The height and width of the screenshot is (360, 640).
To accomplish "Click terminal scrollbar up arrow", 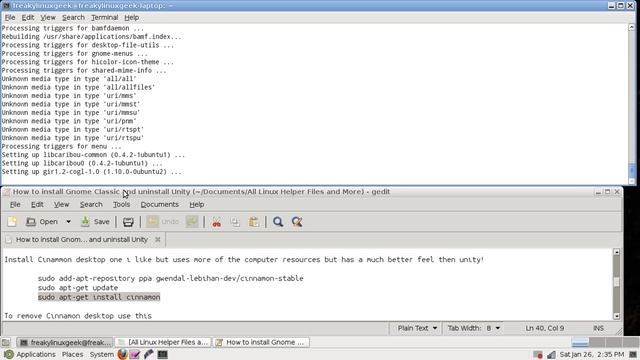I will click(x=631, y=27).
